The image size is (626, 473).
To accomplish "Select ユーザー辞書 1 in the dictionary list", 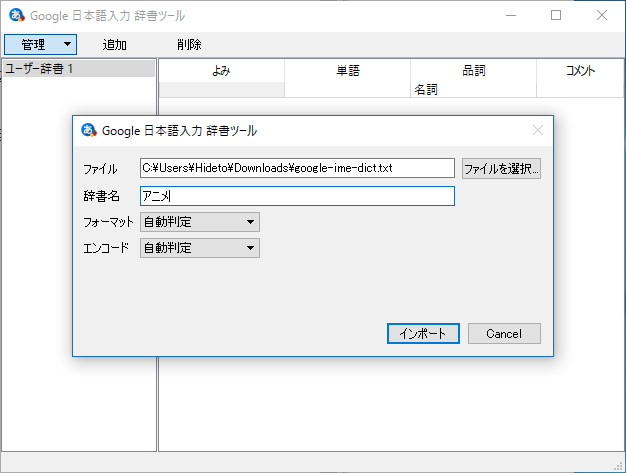I will [79, 69].
